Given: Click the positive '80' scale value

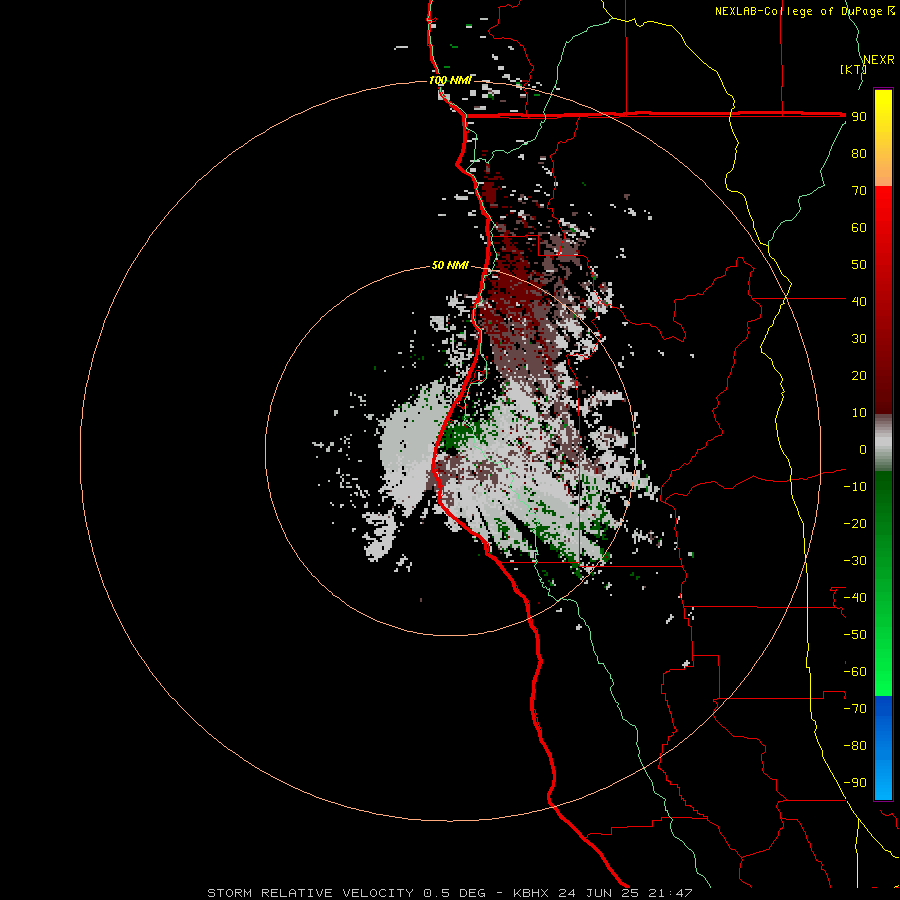Looking at the screenshot, I should point(859,153).
